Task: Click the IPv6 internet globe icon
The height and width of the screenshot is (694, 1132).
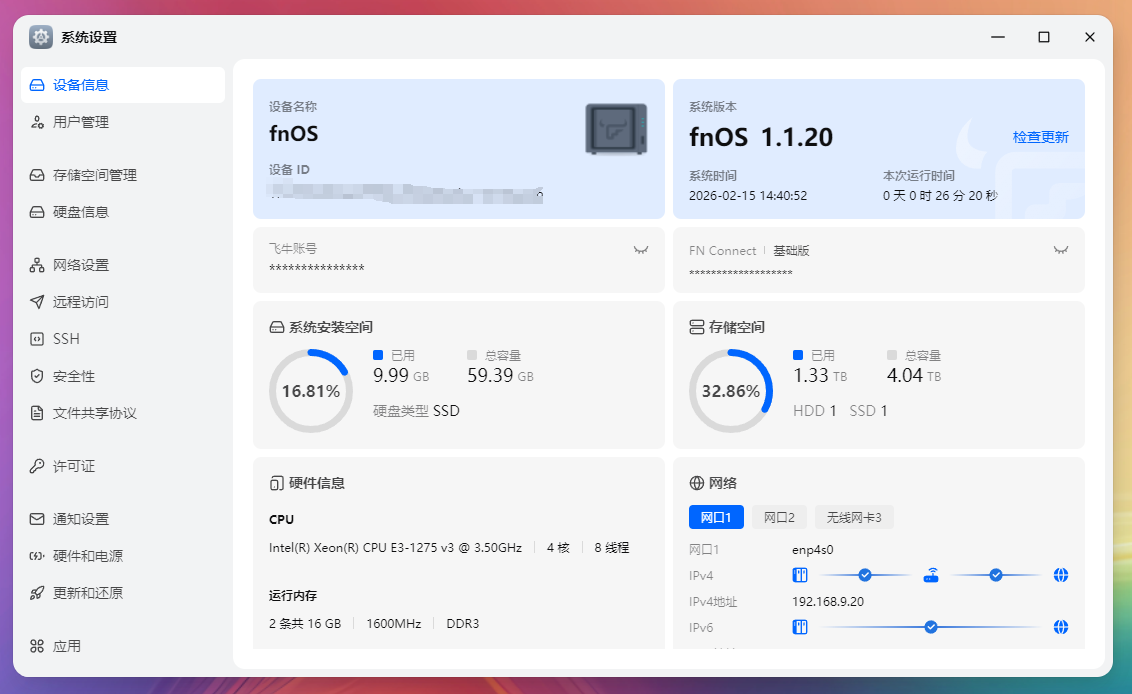Action: tap(1061, 627)
